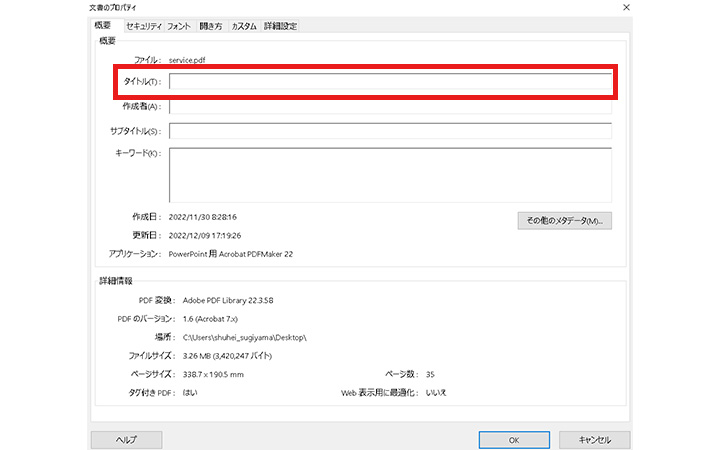This screenshot has width=720, height=450.
Task: Click the page count value 35
Action: [430, 374]
